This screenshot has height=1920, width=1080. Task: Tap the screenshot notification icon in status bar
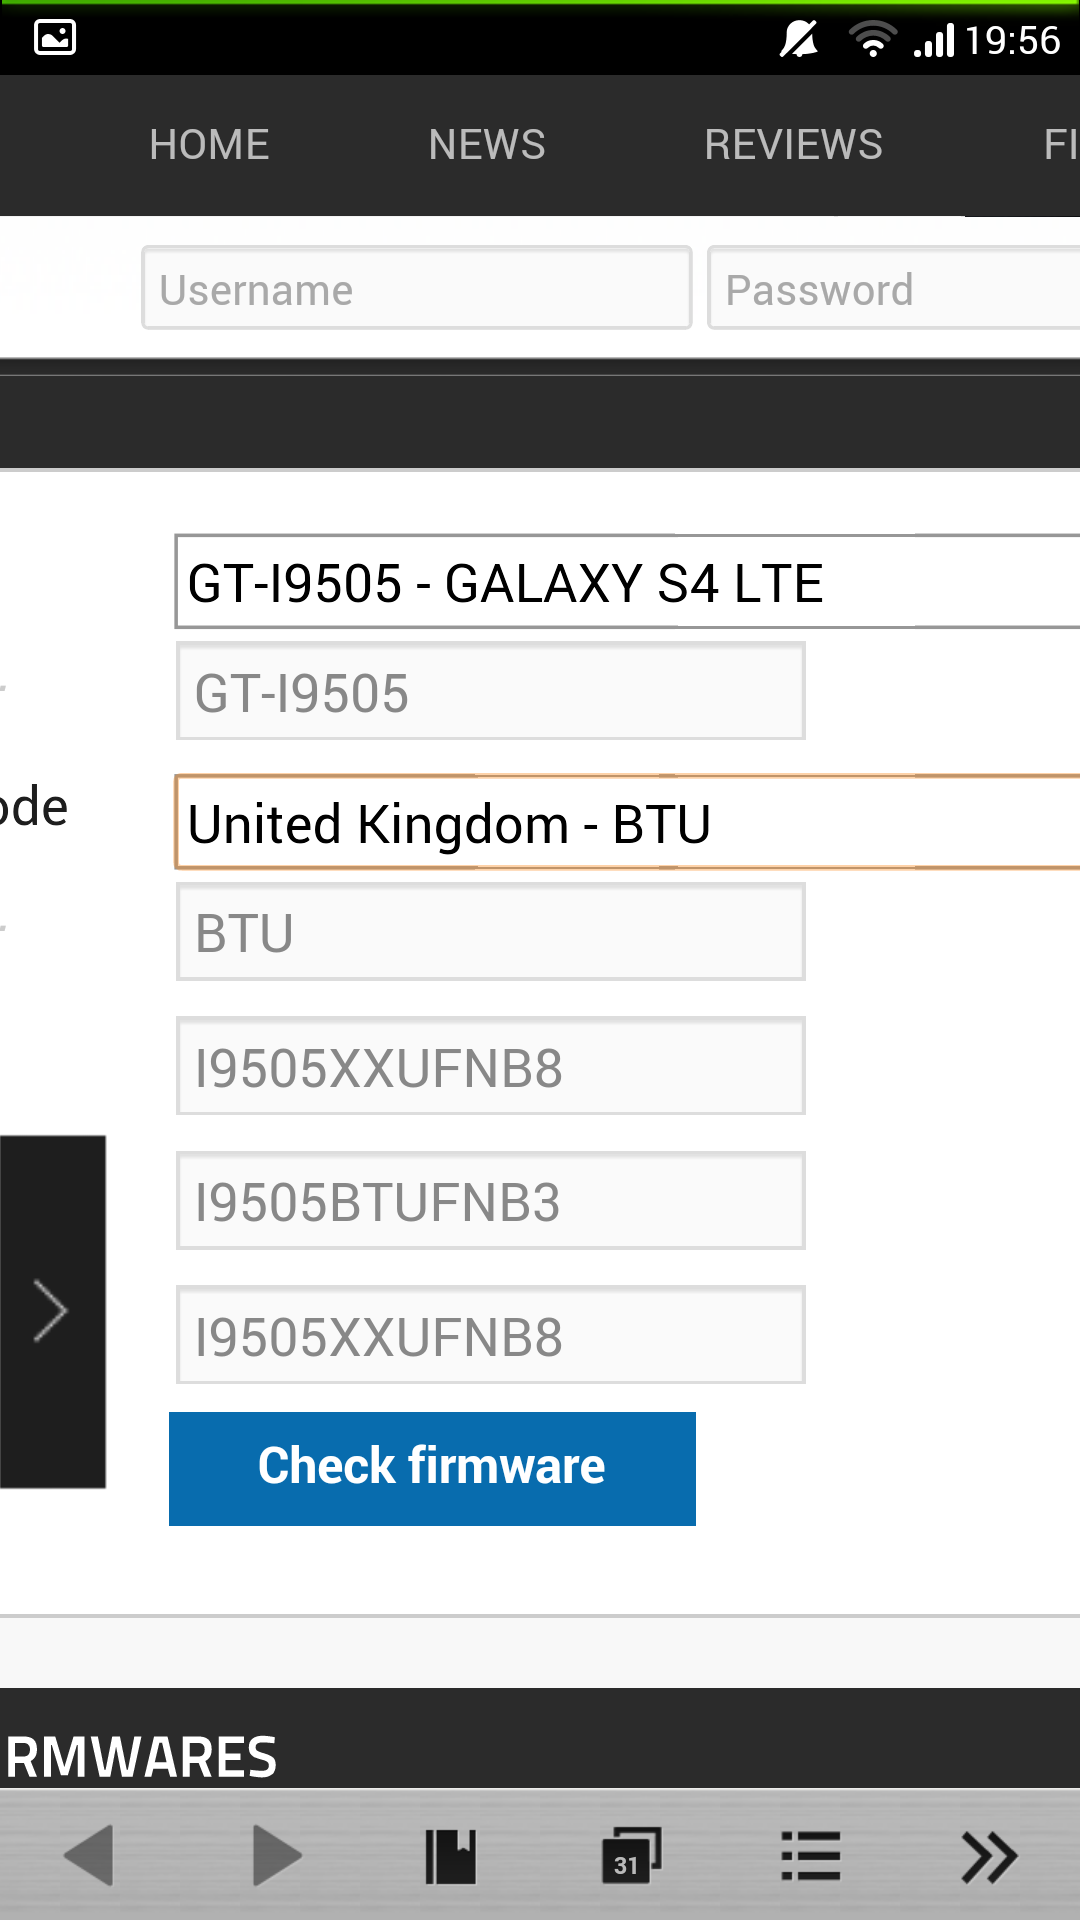click(55, 38)
